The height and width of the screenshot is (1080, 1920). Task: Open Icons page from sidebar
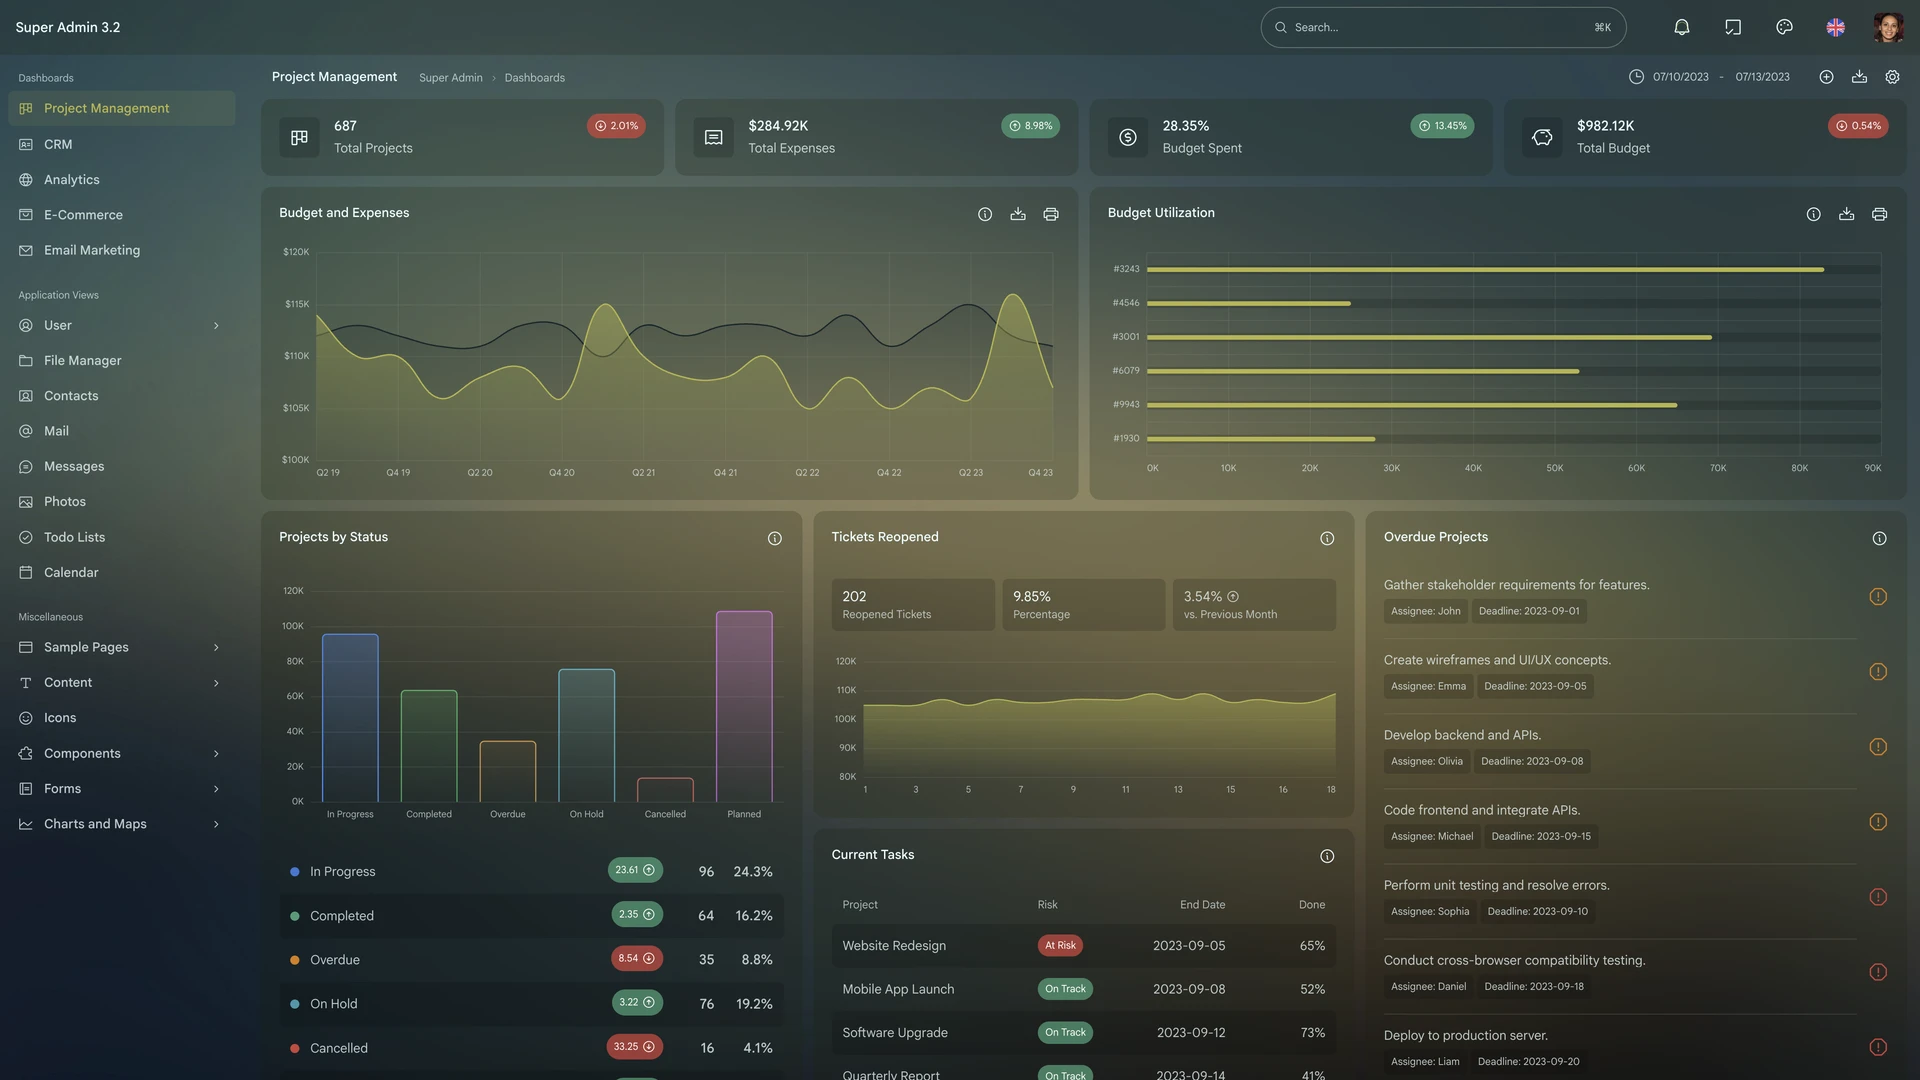(x=122, y=718)
